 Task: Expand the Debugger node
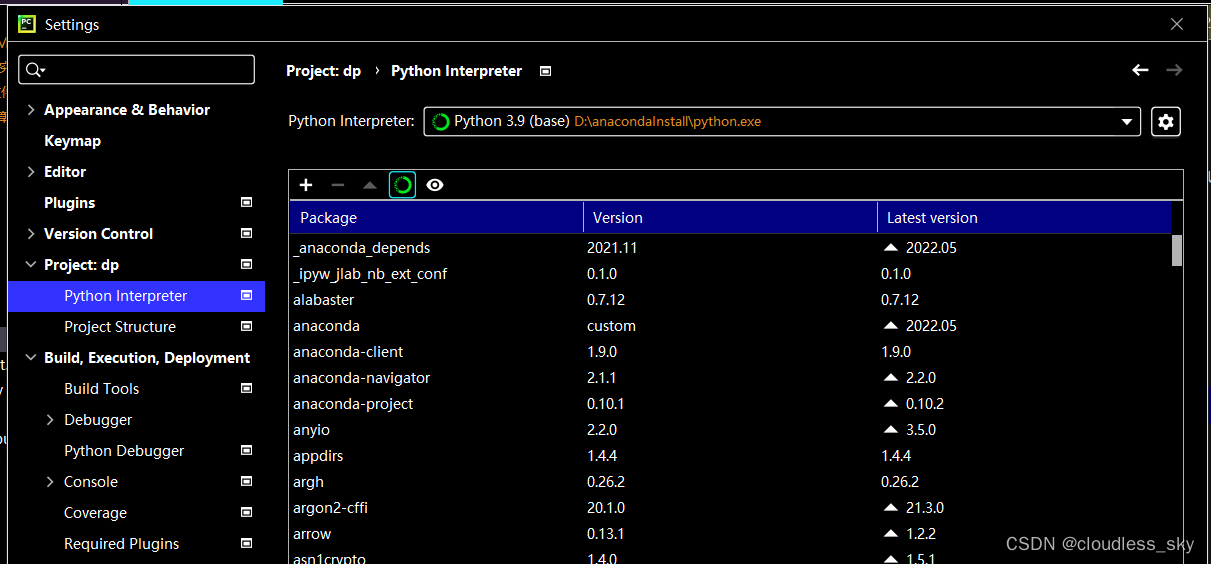[51, 420]
